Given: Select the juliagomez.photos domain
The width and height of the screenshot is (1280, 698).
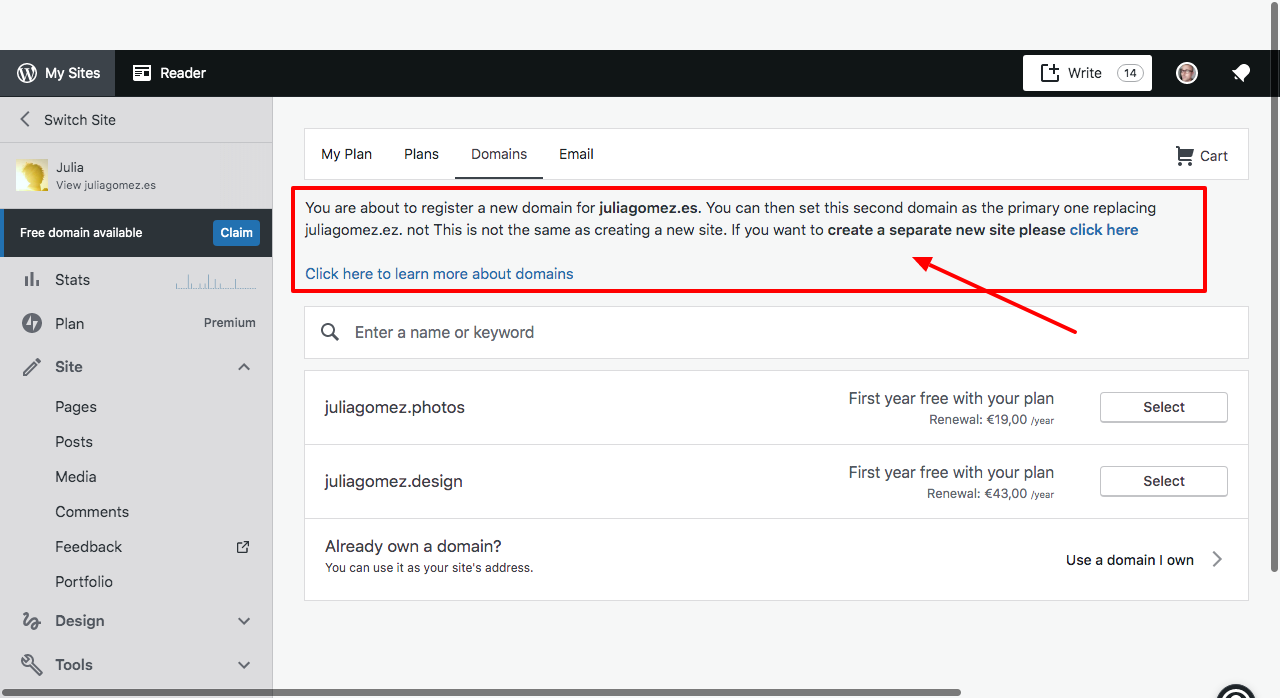Looking at the screenshot, I should 1164,407.
